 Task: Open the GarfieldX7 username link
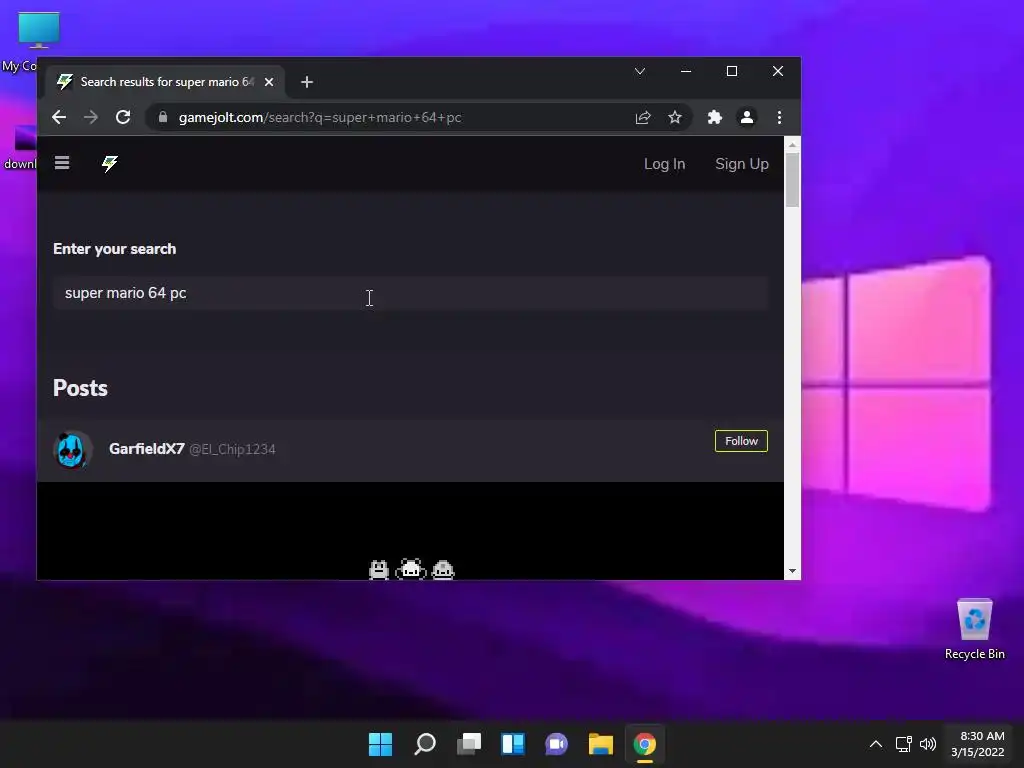[146, 449]
